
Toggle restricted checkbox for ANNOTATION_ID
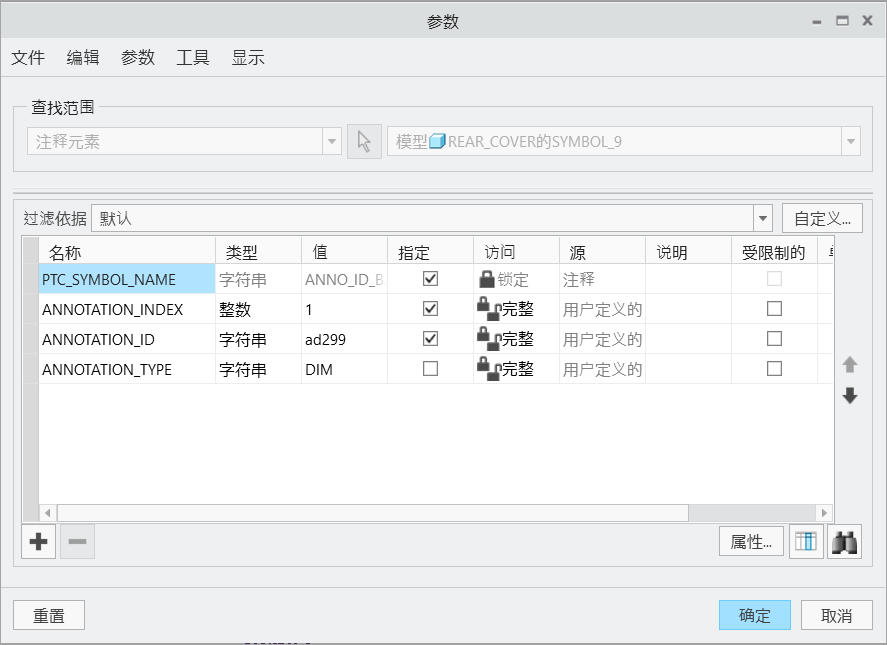[774, 339]
